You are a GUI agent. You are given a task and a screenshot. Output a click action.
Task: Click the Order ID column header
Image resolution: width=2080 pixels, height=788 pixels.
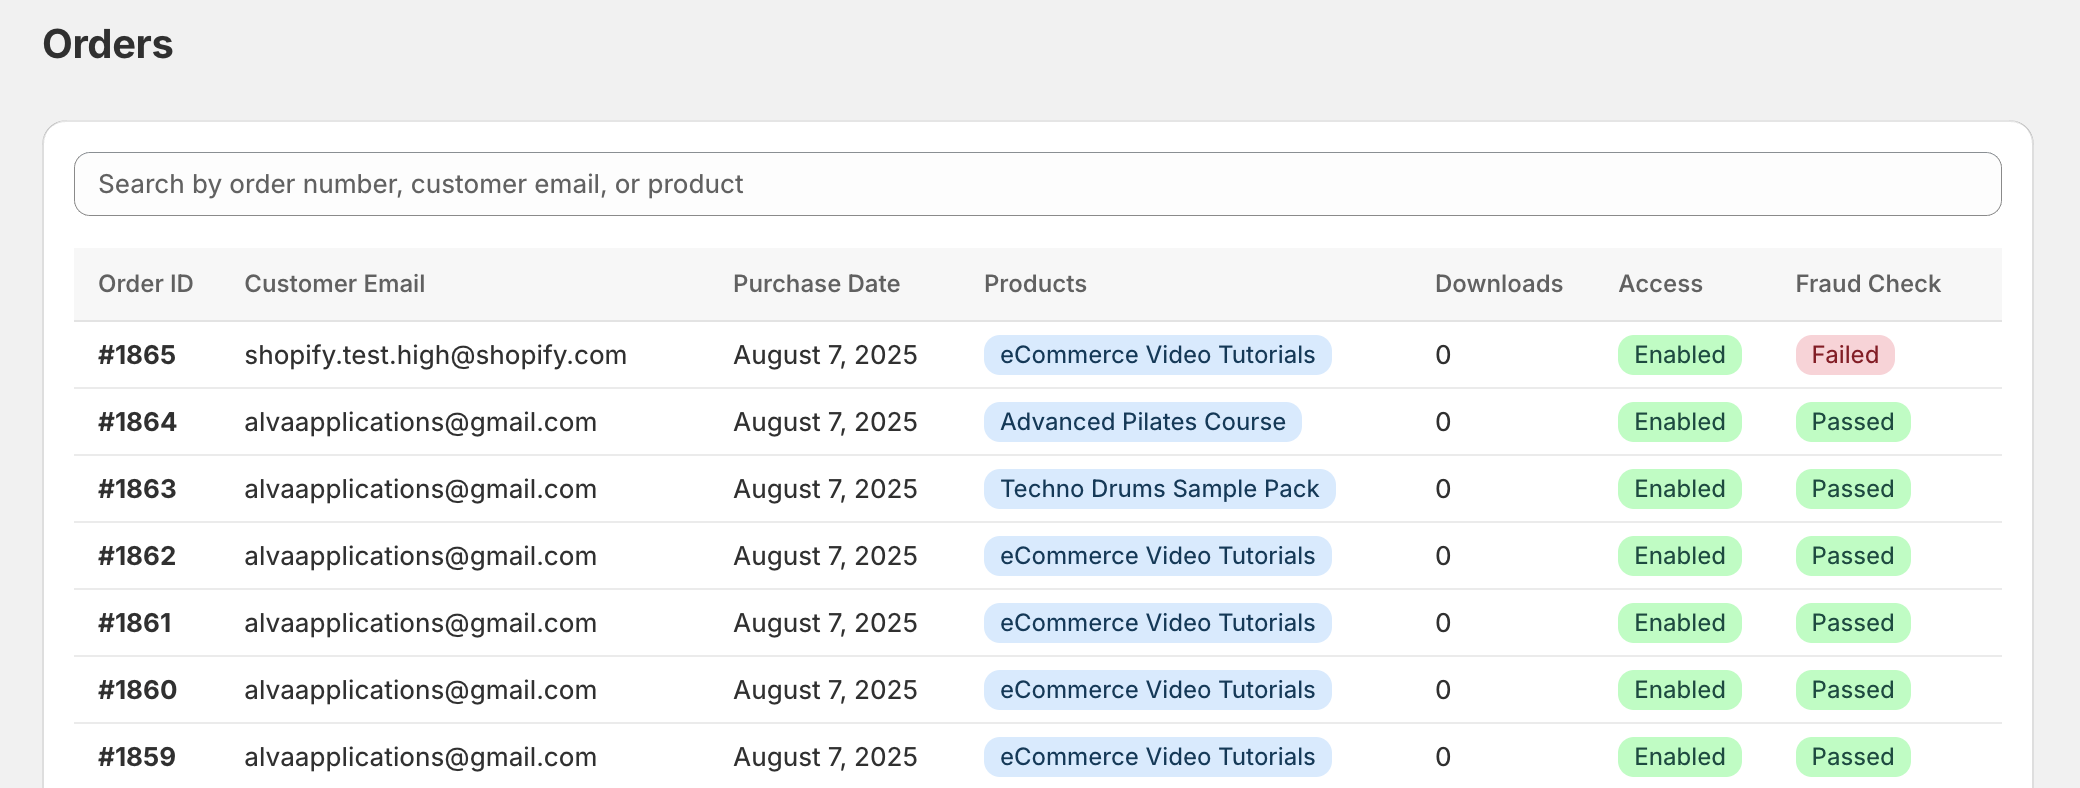[145, 284]
